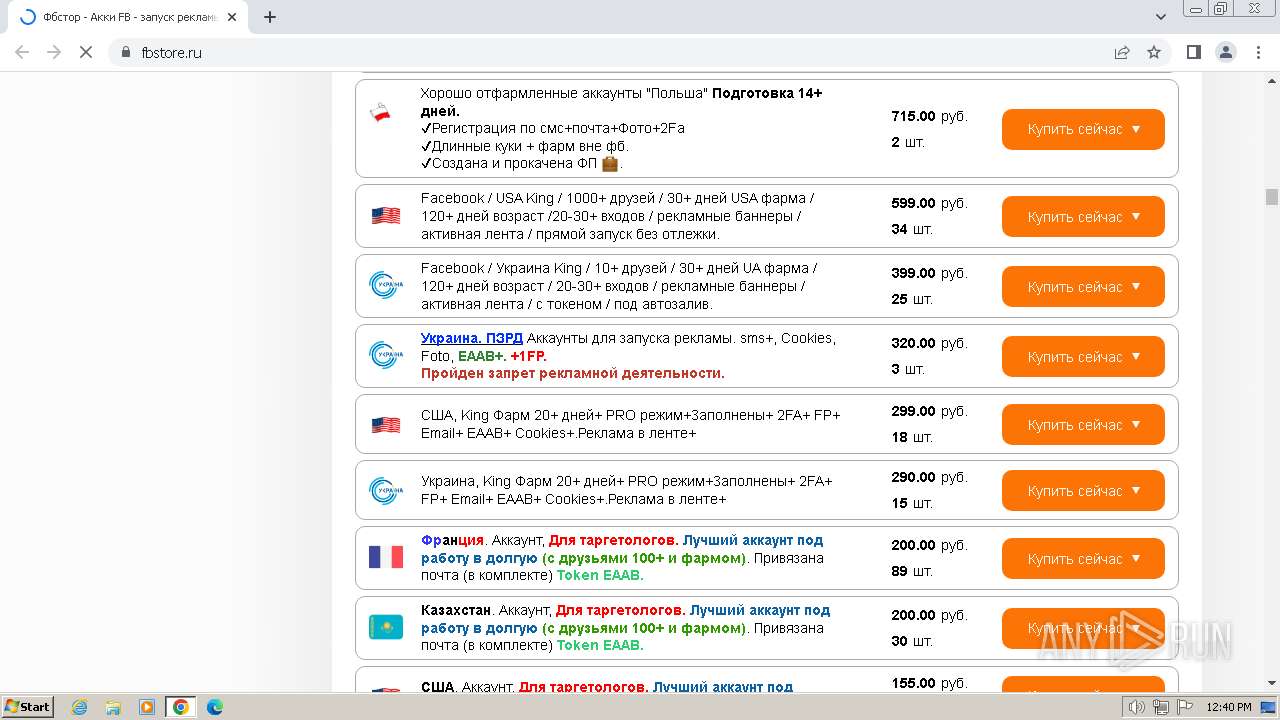
Task: Click Ukraine logo beside ПЗРД listing
Action: click(385, 355)
